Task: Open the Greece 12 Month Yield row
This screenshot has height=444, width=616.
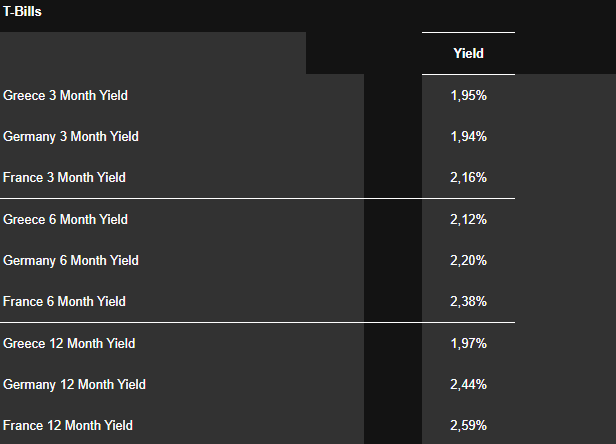Action: pyautogui.click(x=69, y=343)
